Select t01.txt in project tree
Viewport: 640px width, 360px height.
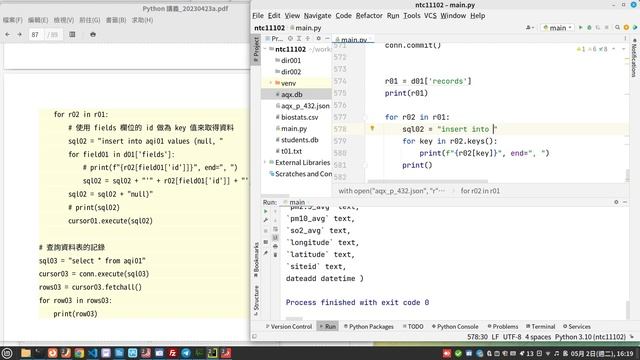coord(291,151)
